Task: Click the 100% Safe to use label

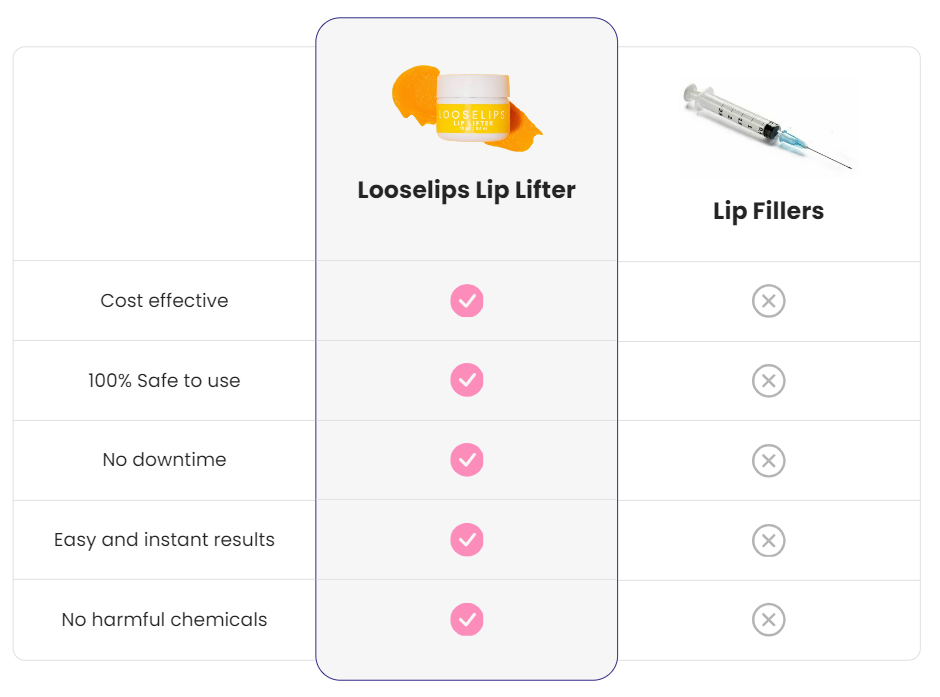Action: (x=164, y=380)
